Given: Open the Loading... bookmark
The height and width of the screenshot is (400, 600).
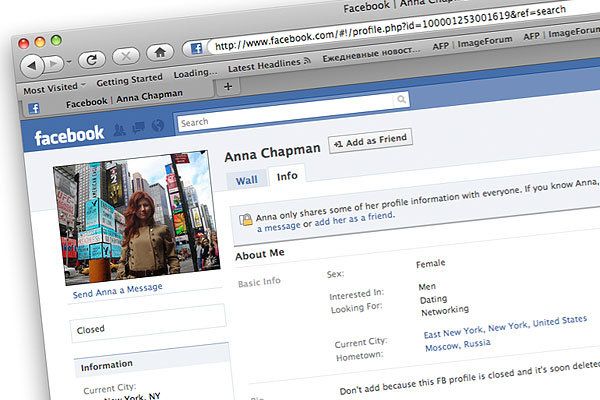Looking at the screenshot, I should [196, 73].
